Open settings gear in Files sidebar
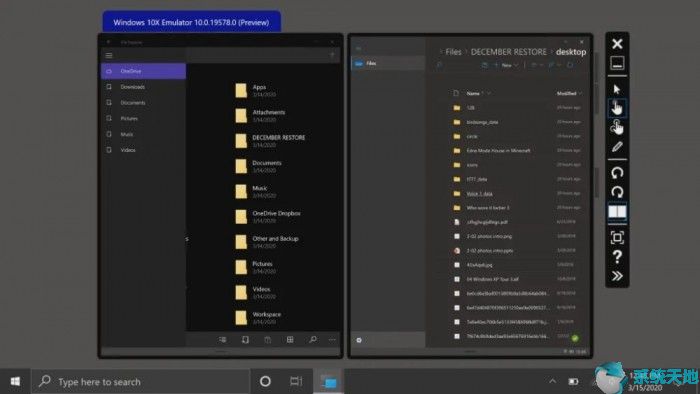The height and width of the screenshot is (394, 700). coord(359,340)
